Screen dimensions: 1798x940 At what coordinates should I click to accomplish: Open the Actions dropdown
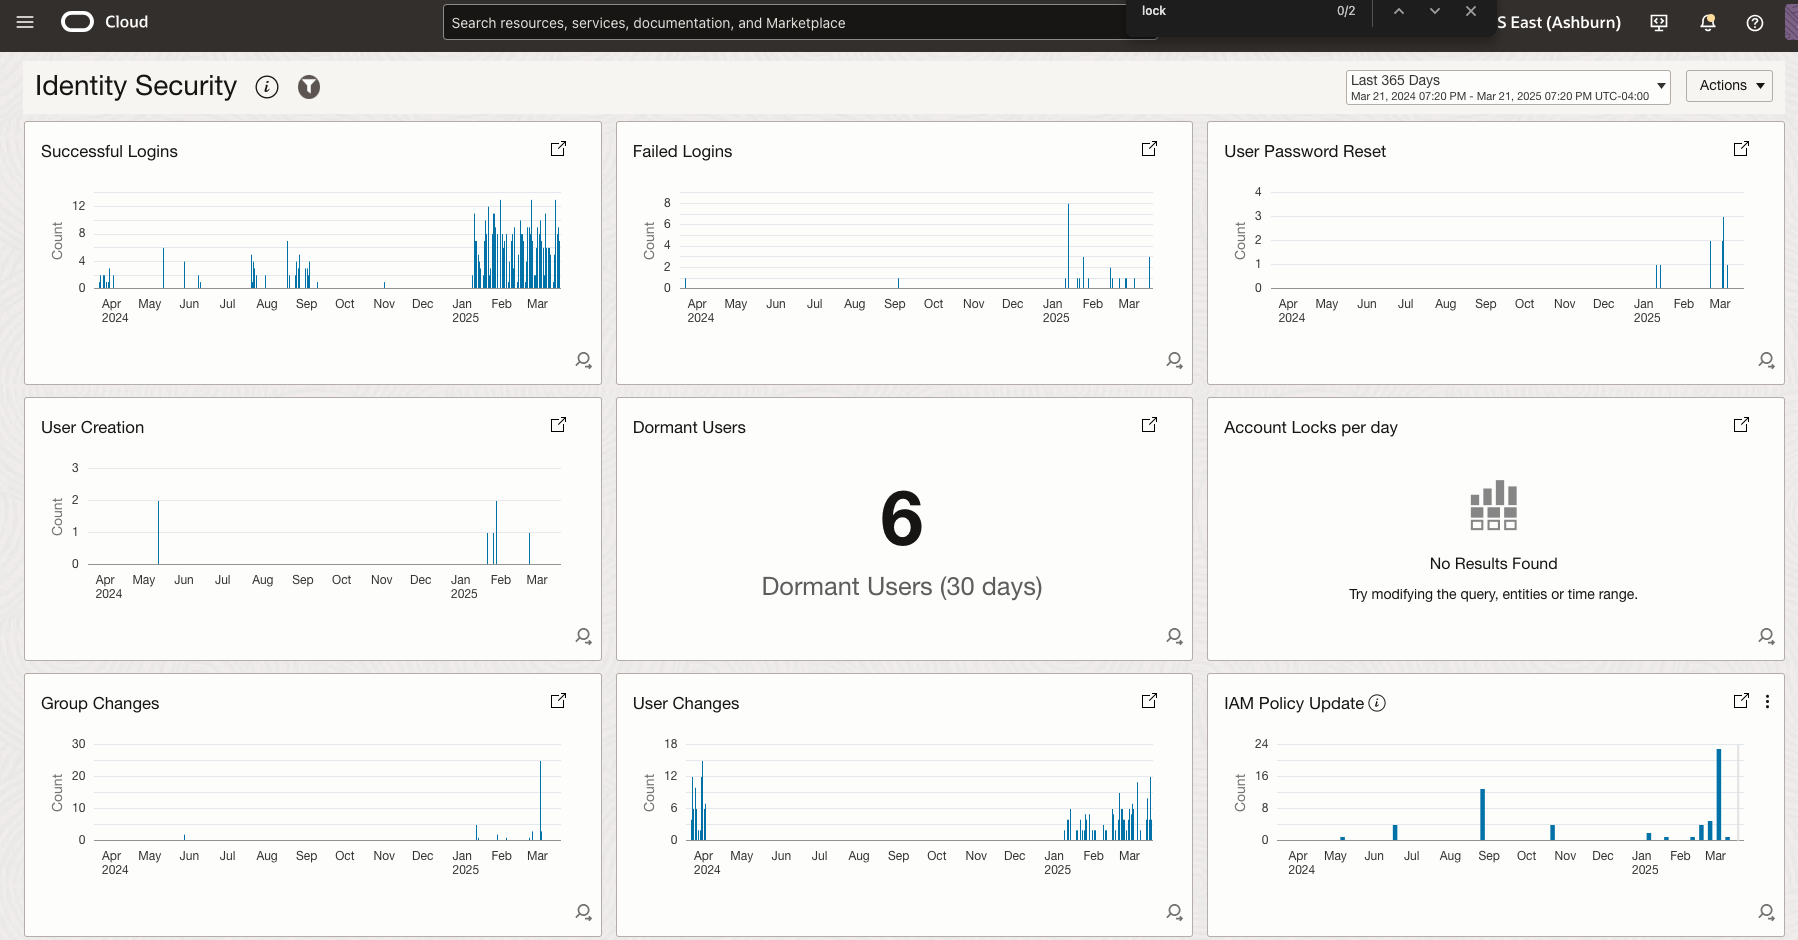[1729, 85]
